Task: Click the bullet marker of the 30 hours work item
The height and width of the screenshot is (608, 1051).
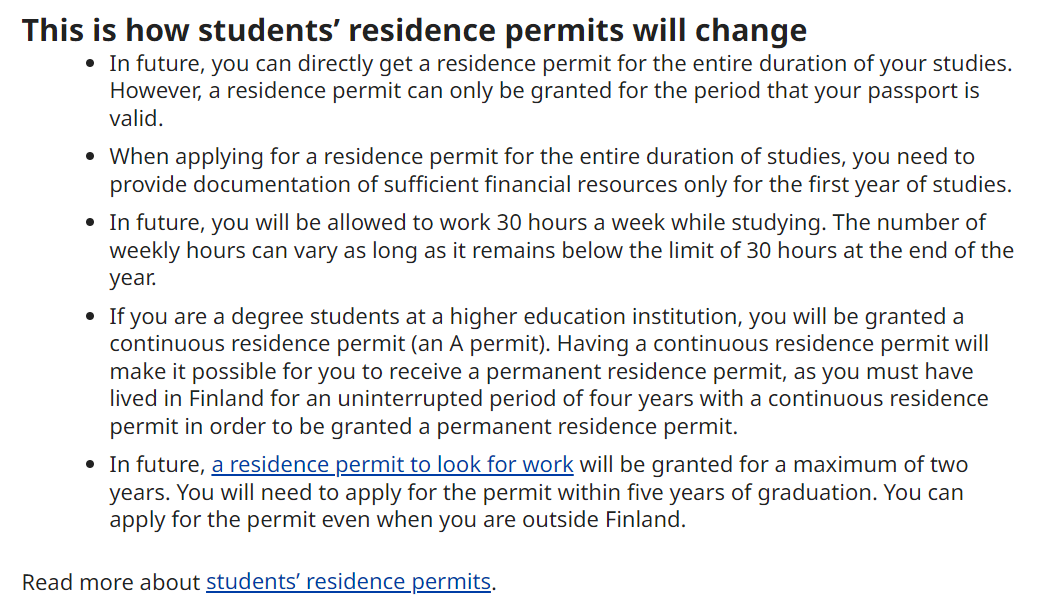Action: point(90,223)
